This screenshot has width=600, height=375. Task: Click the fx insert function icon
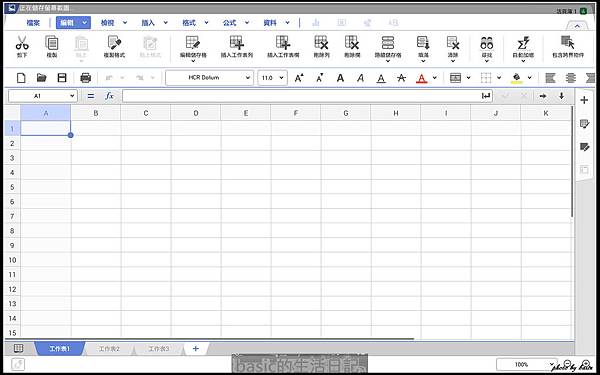tap(109, 96)
